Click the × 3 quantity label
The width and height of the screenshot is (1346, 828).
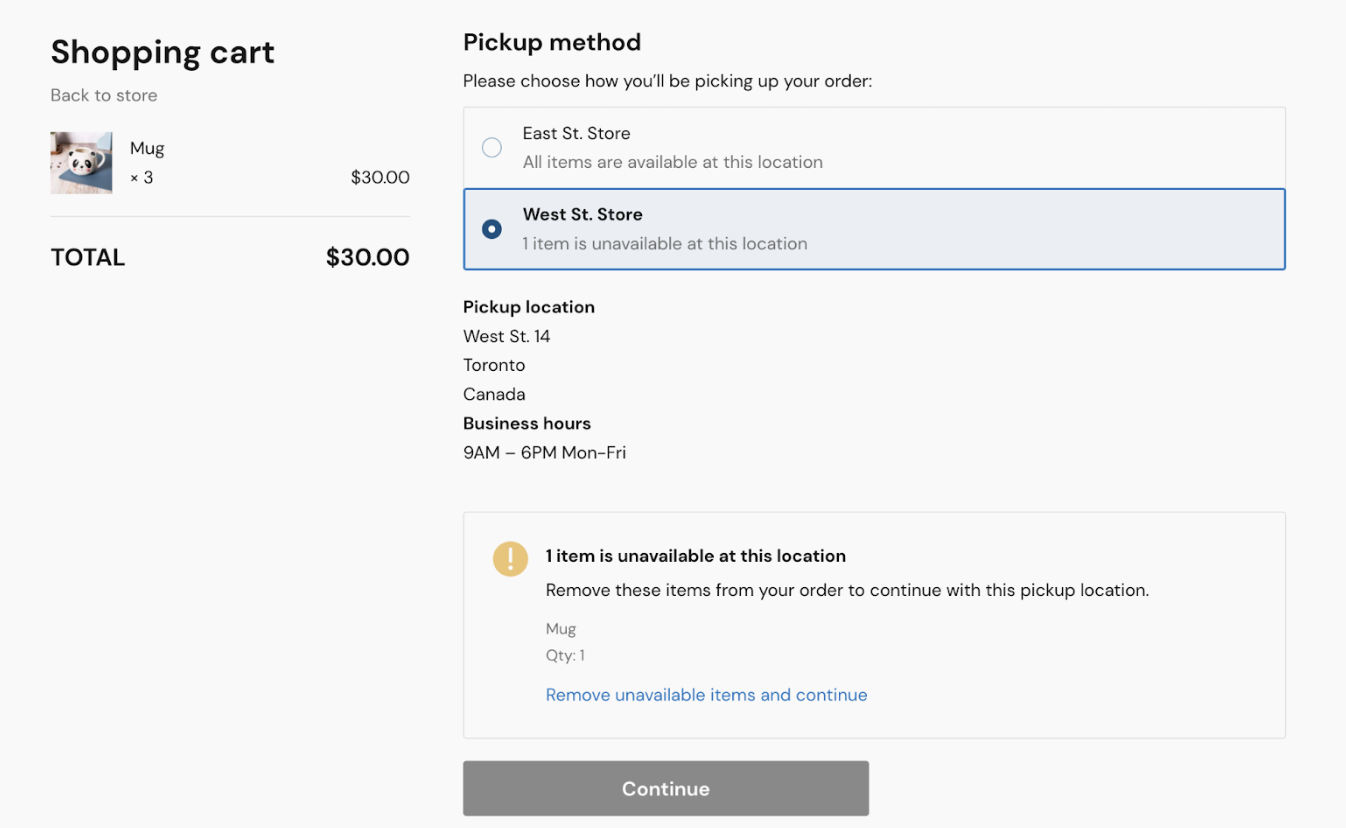[143, 177]
